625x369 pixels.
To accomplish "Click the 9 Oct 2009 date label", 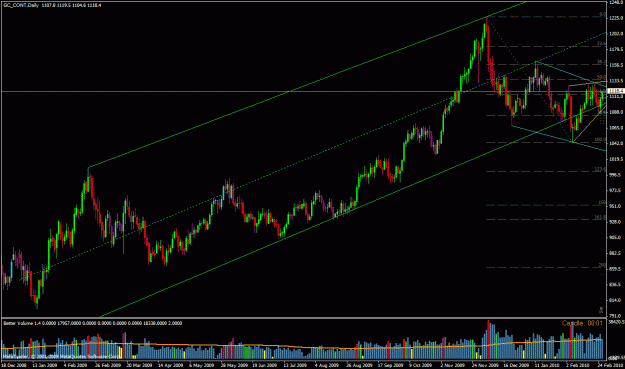I will [421, 365].
